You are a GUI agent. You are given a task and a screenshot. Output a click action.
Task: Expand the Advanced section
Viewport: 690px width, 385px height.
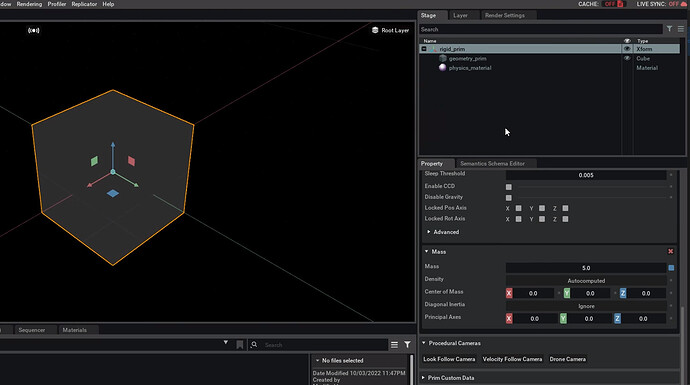429,232
